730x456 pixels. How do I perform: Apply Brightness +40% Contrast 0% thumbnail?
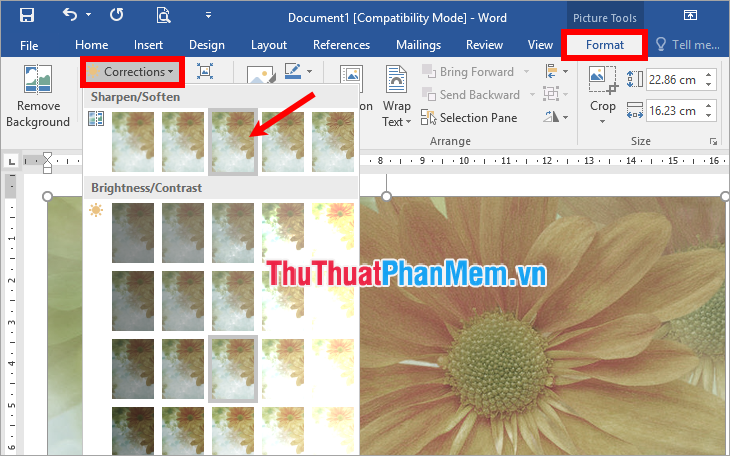333,369
